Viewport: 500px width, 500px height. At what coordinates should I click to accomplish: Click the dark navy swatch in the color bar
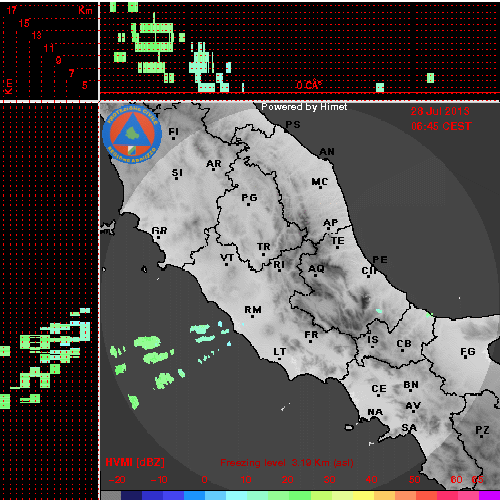click(x=131, y=495)
